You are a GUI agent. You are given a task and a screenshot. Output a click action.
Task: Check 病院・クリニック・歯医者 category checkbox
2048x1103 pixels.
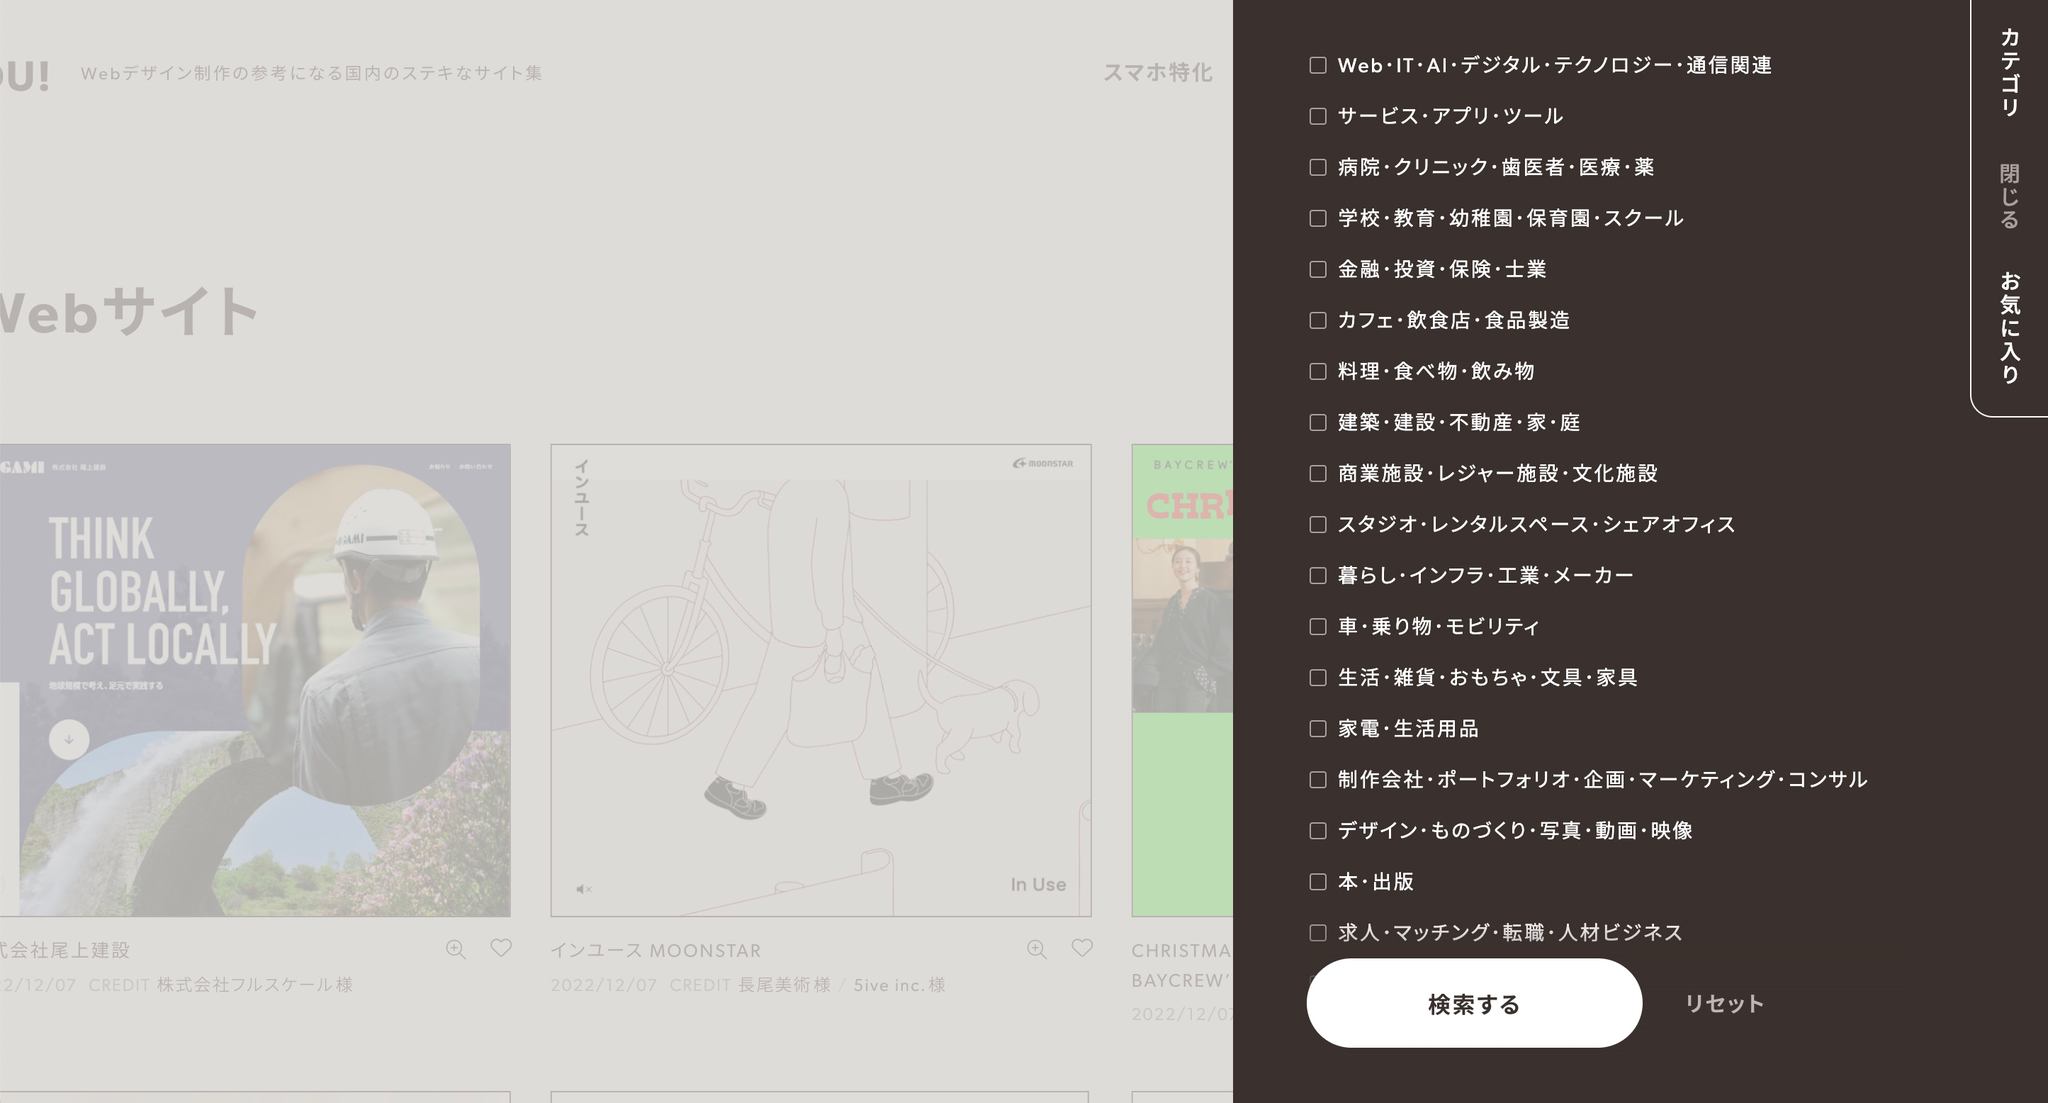(x=1318, y=167)
